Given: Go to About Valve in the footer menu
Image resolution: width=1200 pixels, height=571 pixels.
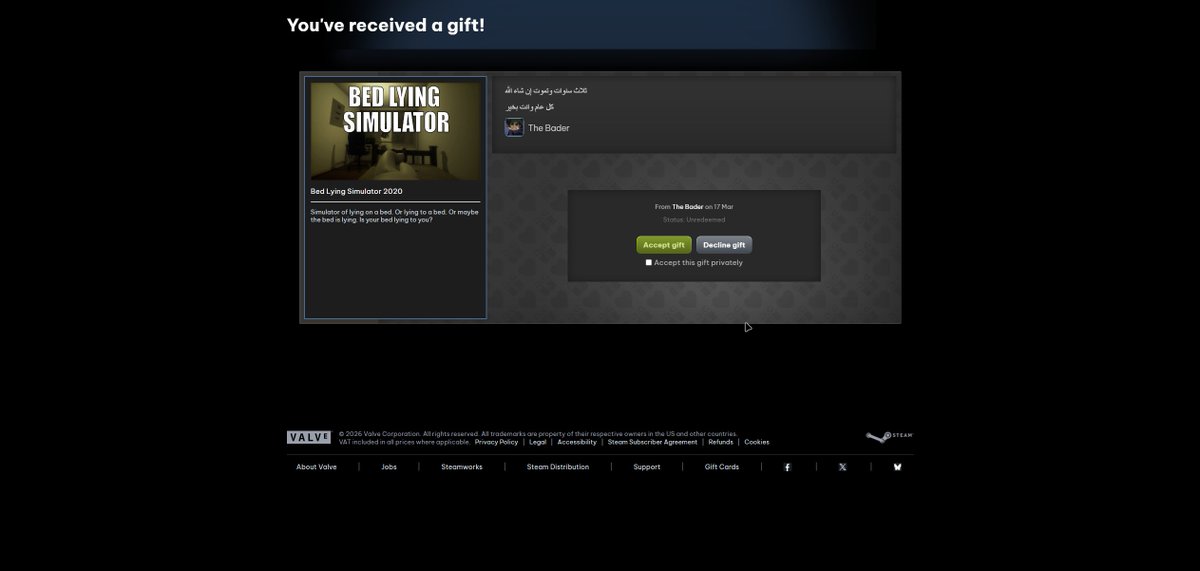Looking at the screenshot, I should click(316, 467).
